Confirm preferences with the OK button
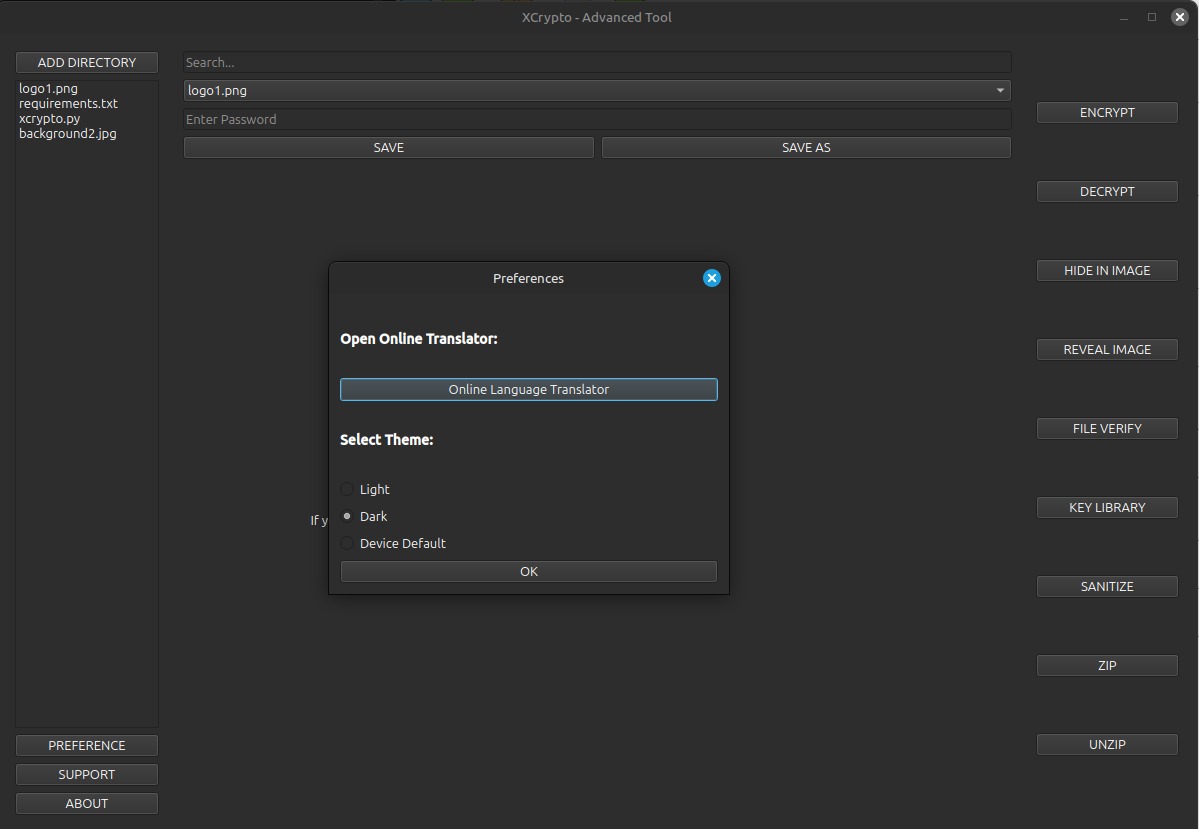This screenshot has width=1199, height=829. coord(528,571)
